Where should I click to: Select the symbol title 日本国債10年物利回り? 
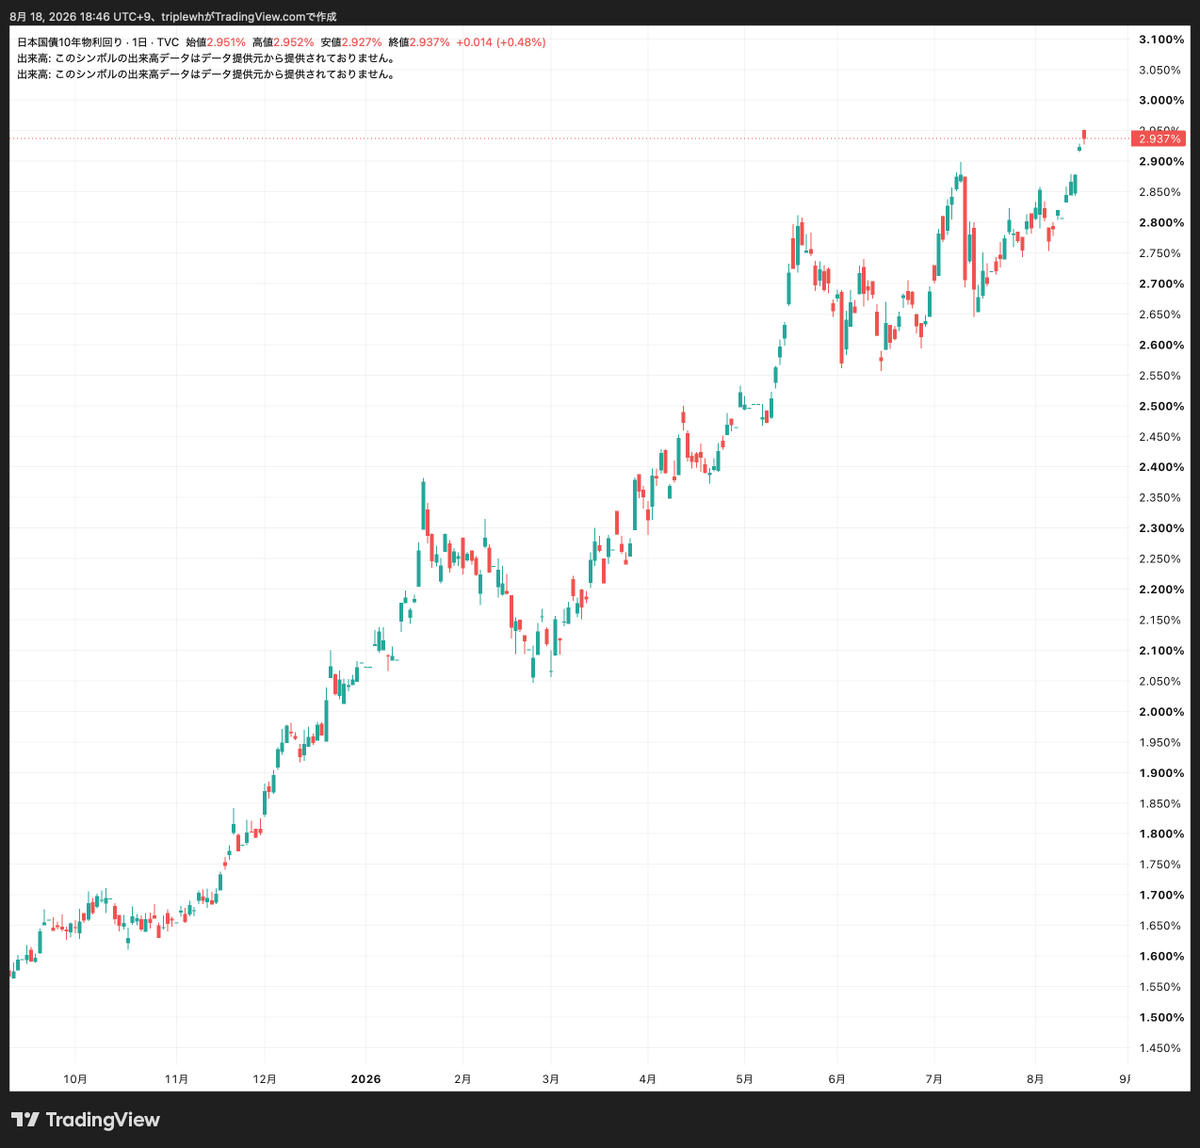tap(70, 42)
